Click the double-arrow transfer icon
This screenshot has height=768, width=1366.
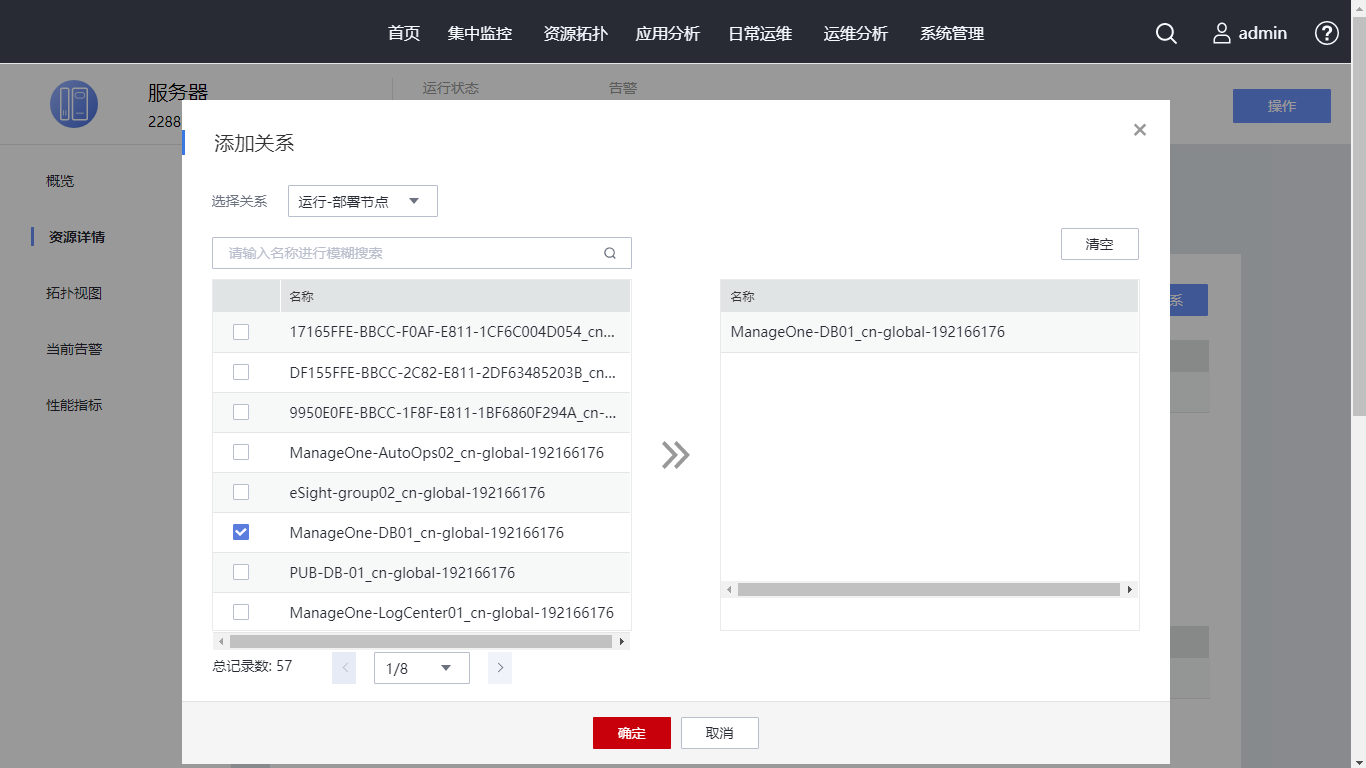(x=676, y=455)
